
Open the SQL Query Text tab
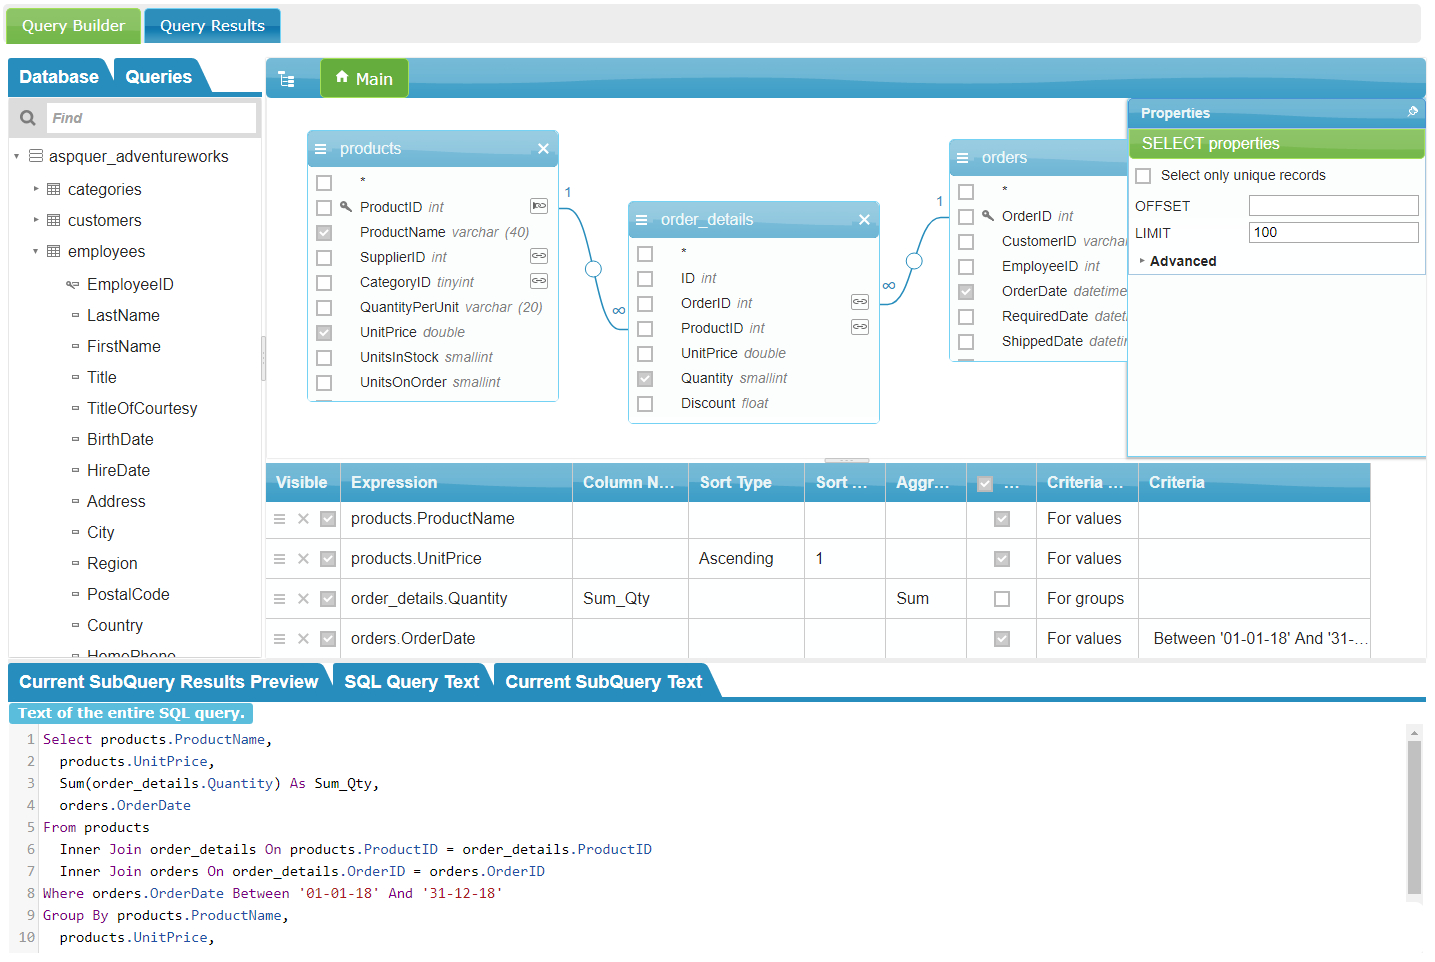[411, 679]
